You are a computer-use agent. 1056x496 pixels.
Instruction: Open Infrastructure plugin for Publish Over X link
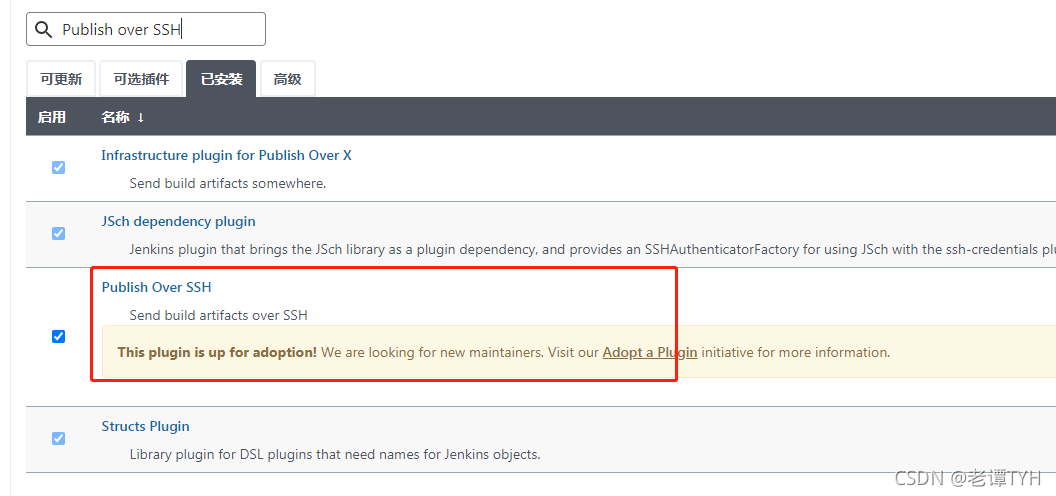point(226,156)
